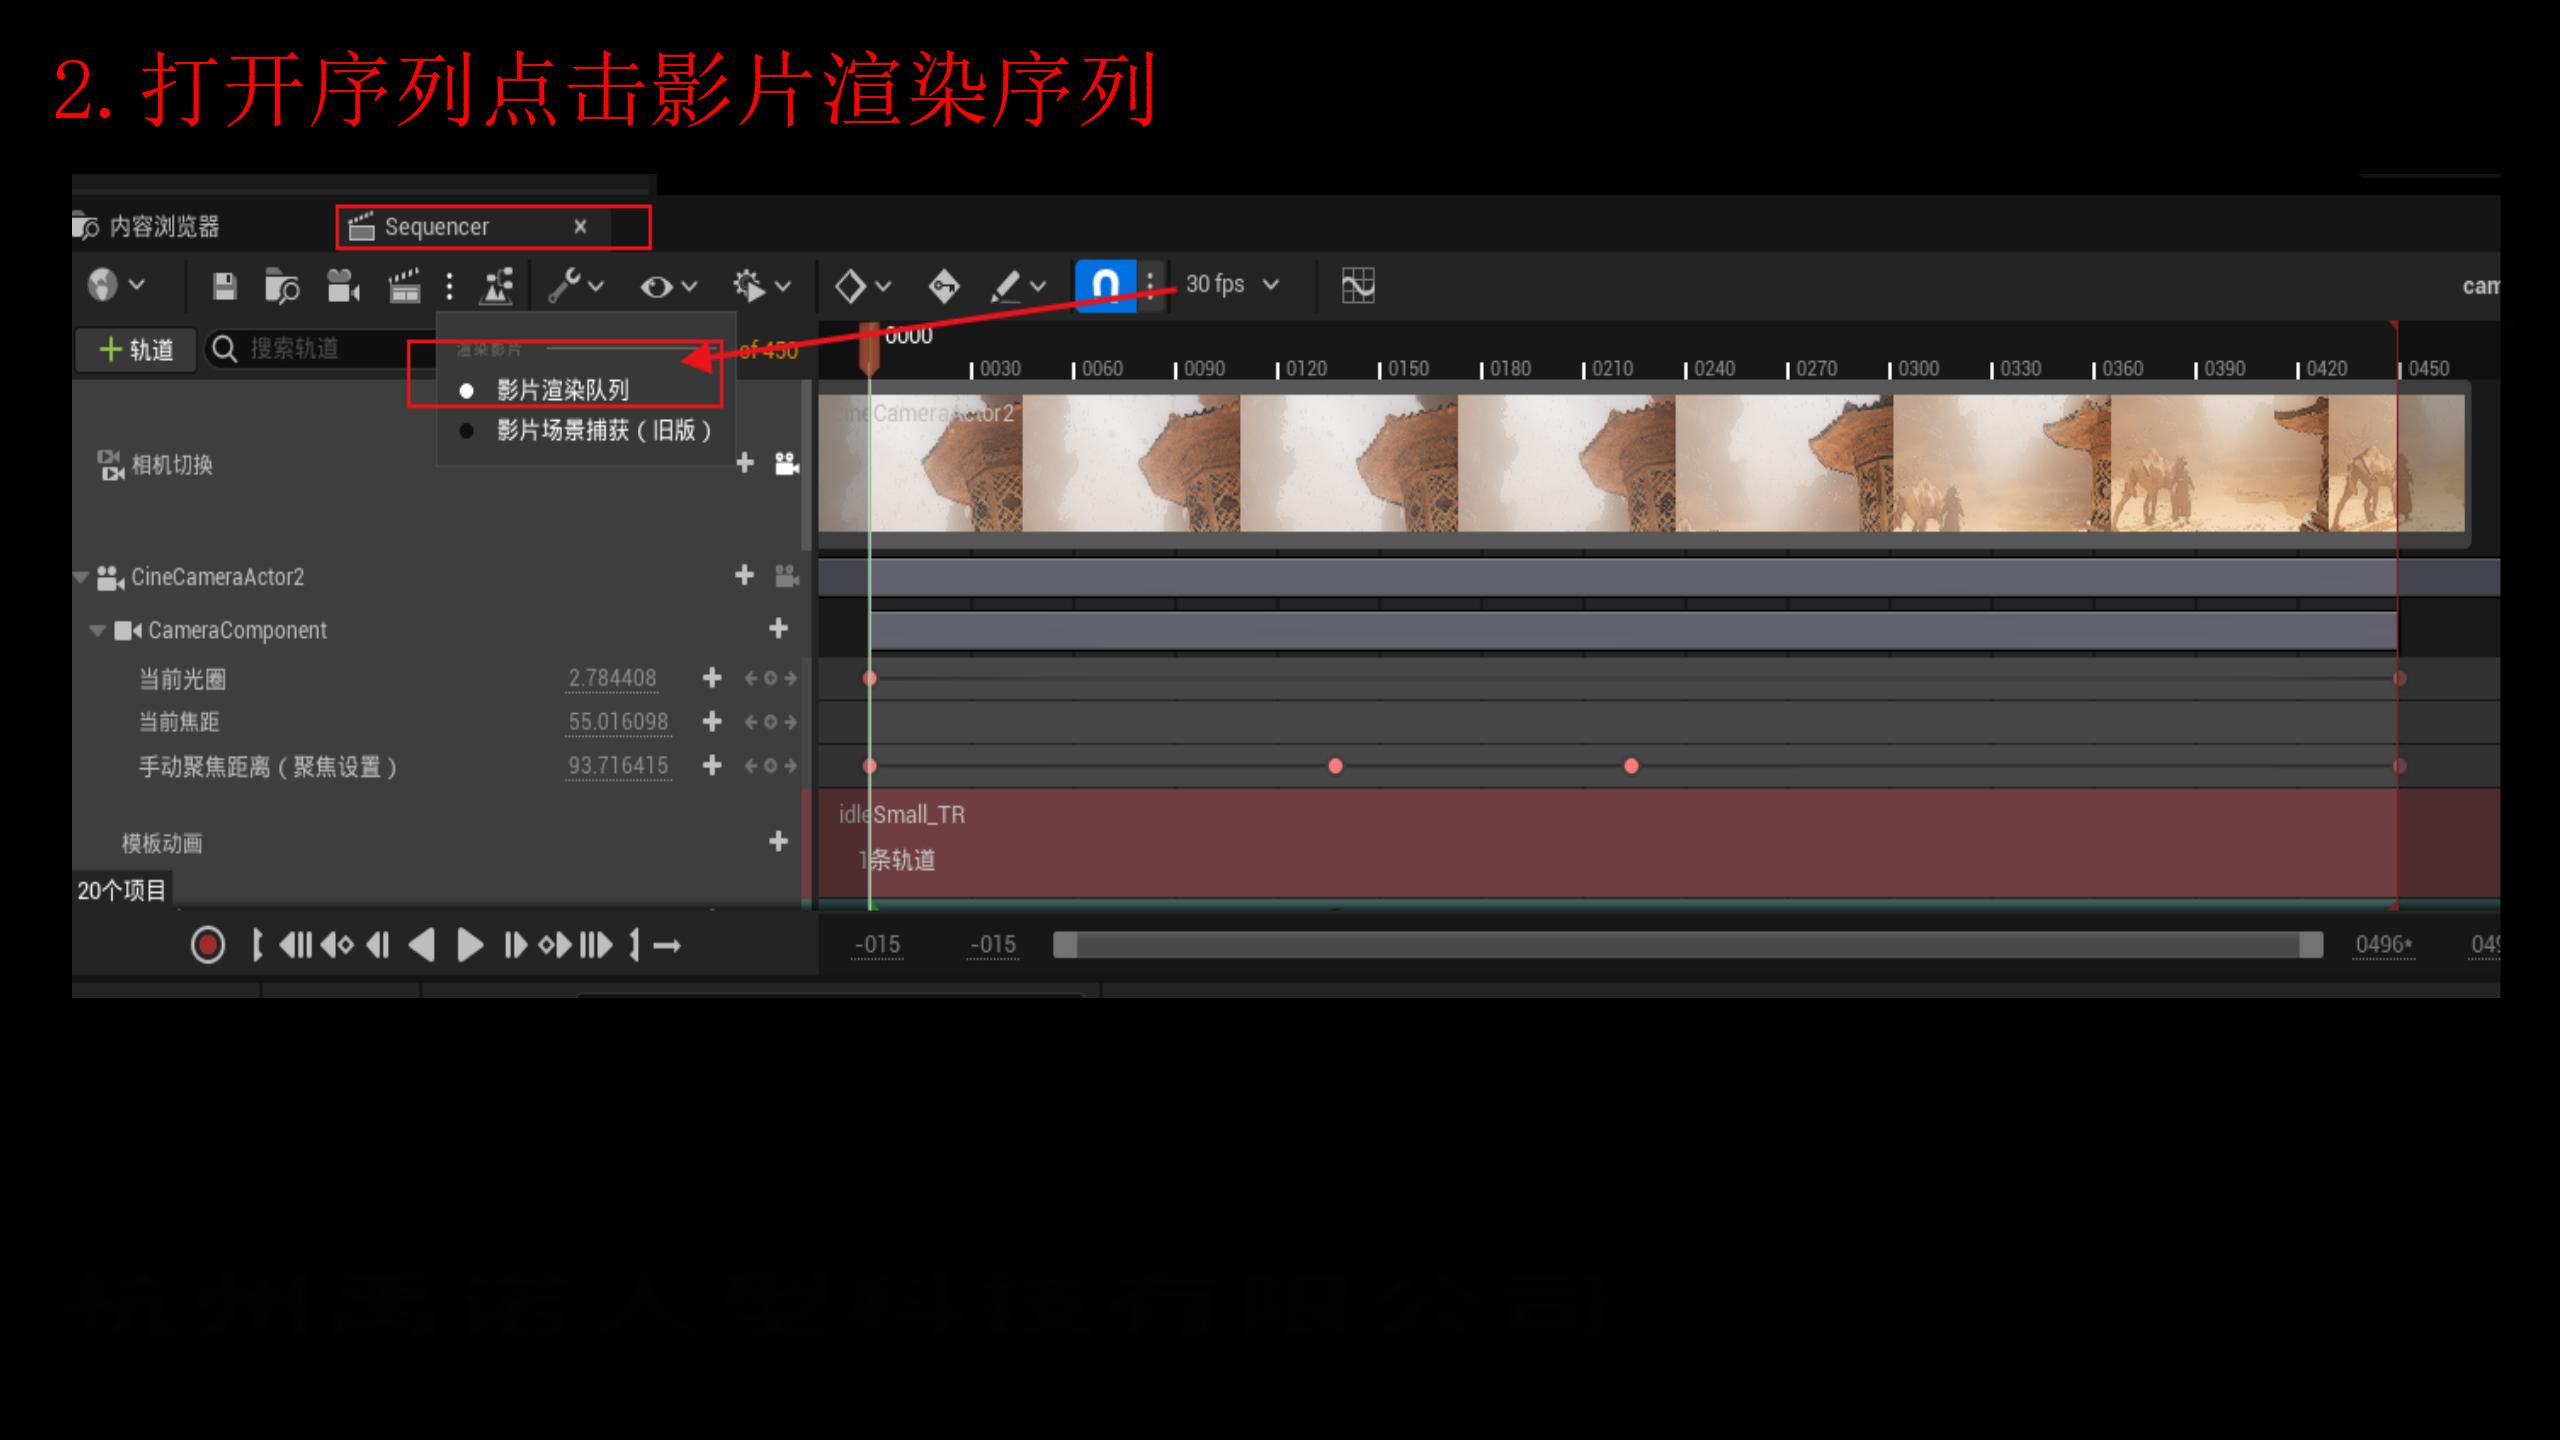Play the sequence forward
The width and height of the screenshot is (2560, 1440).
[469, 945]
